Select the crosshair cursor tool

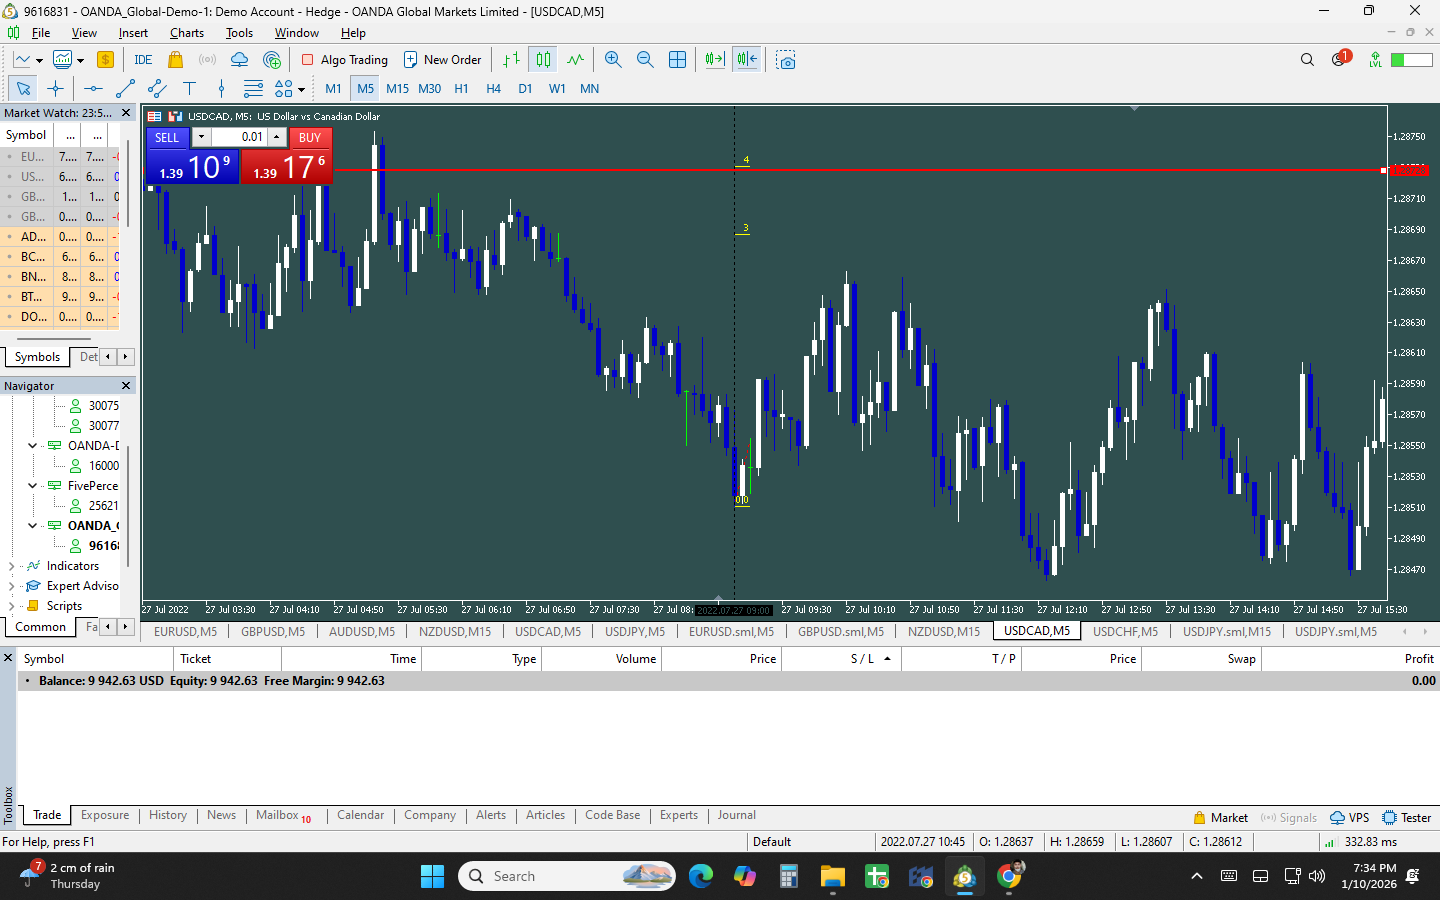coord(55,89)
